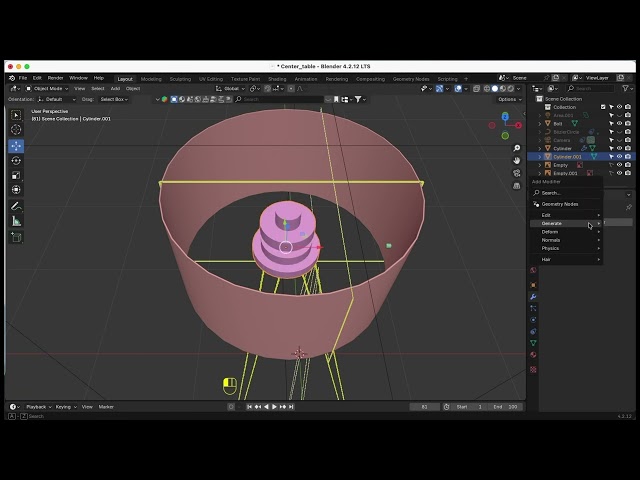Image resolution: width=640 pixels, height=480 pixels.
Task: Click the Z axis on navigation gizmo
Action: (x=505, y=117)
